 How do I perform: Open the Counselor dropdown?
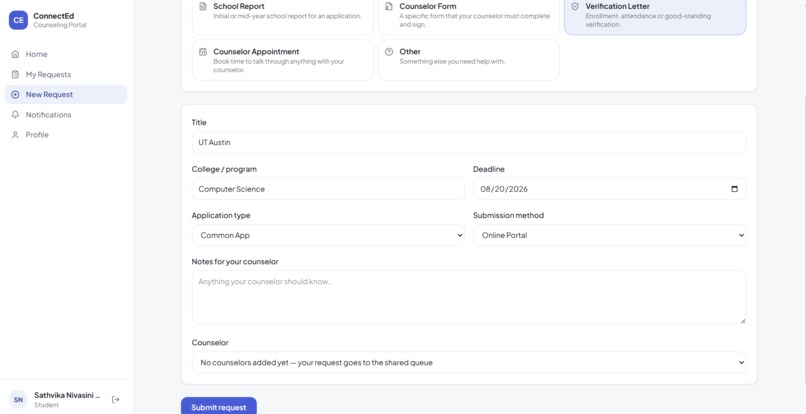(x=469, y=363)
